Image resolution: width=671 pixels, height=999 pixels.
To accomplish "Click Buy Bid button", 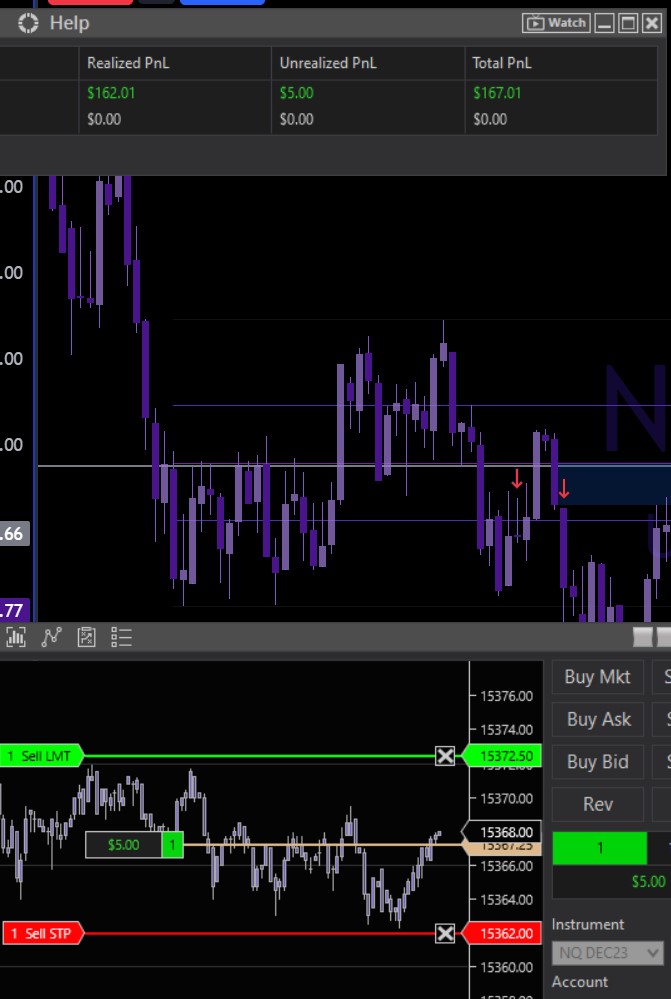I will pyautogui.click(x=598, y=762).
